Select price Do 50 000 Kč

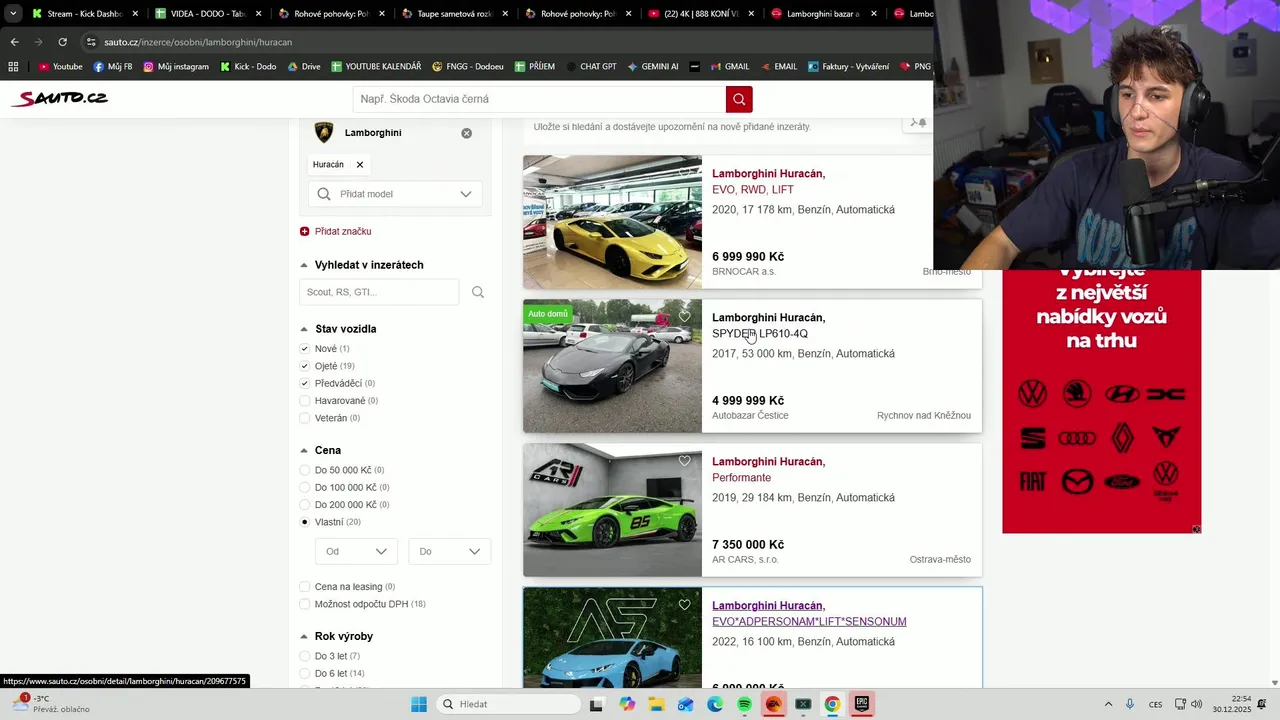[x=305, y=470]
